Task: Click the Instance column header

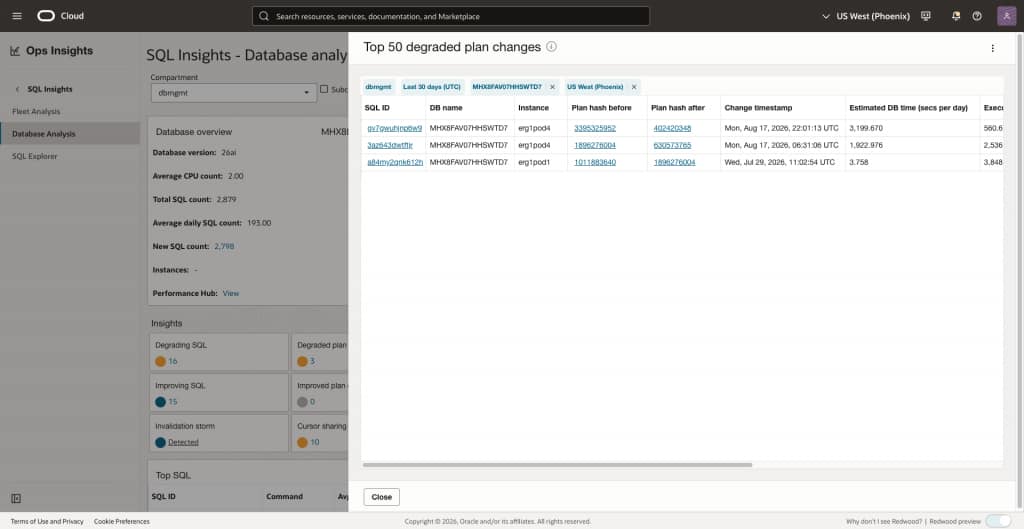Action: pyautogui.click(x=534, y=108)
